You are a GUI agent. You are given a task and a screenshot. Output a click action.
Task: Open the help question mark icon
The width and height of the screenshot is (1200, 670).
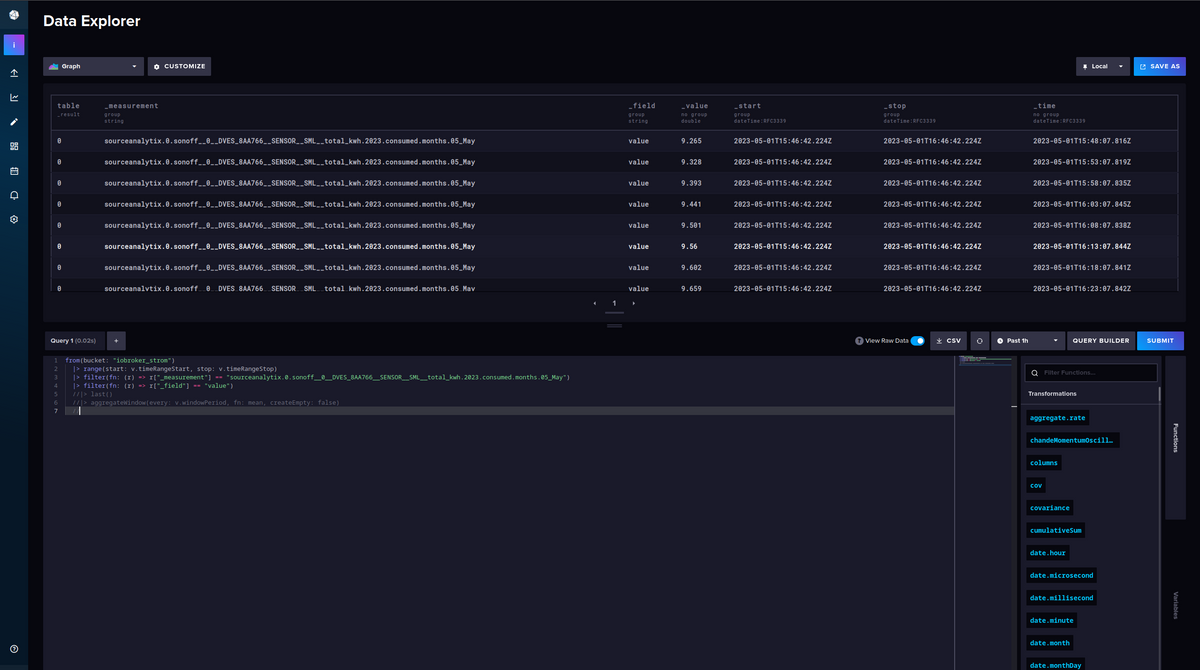[14, 649]
